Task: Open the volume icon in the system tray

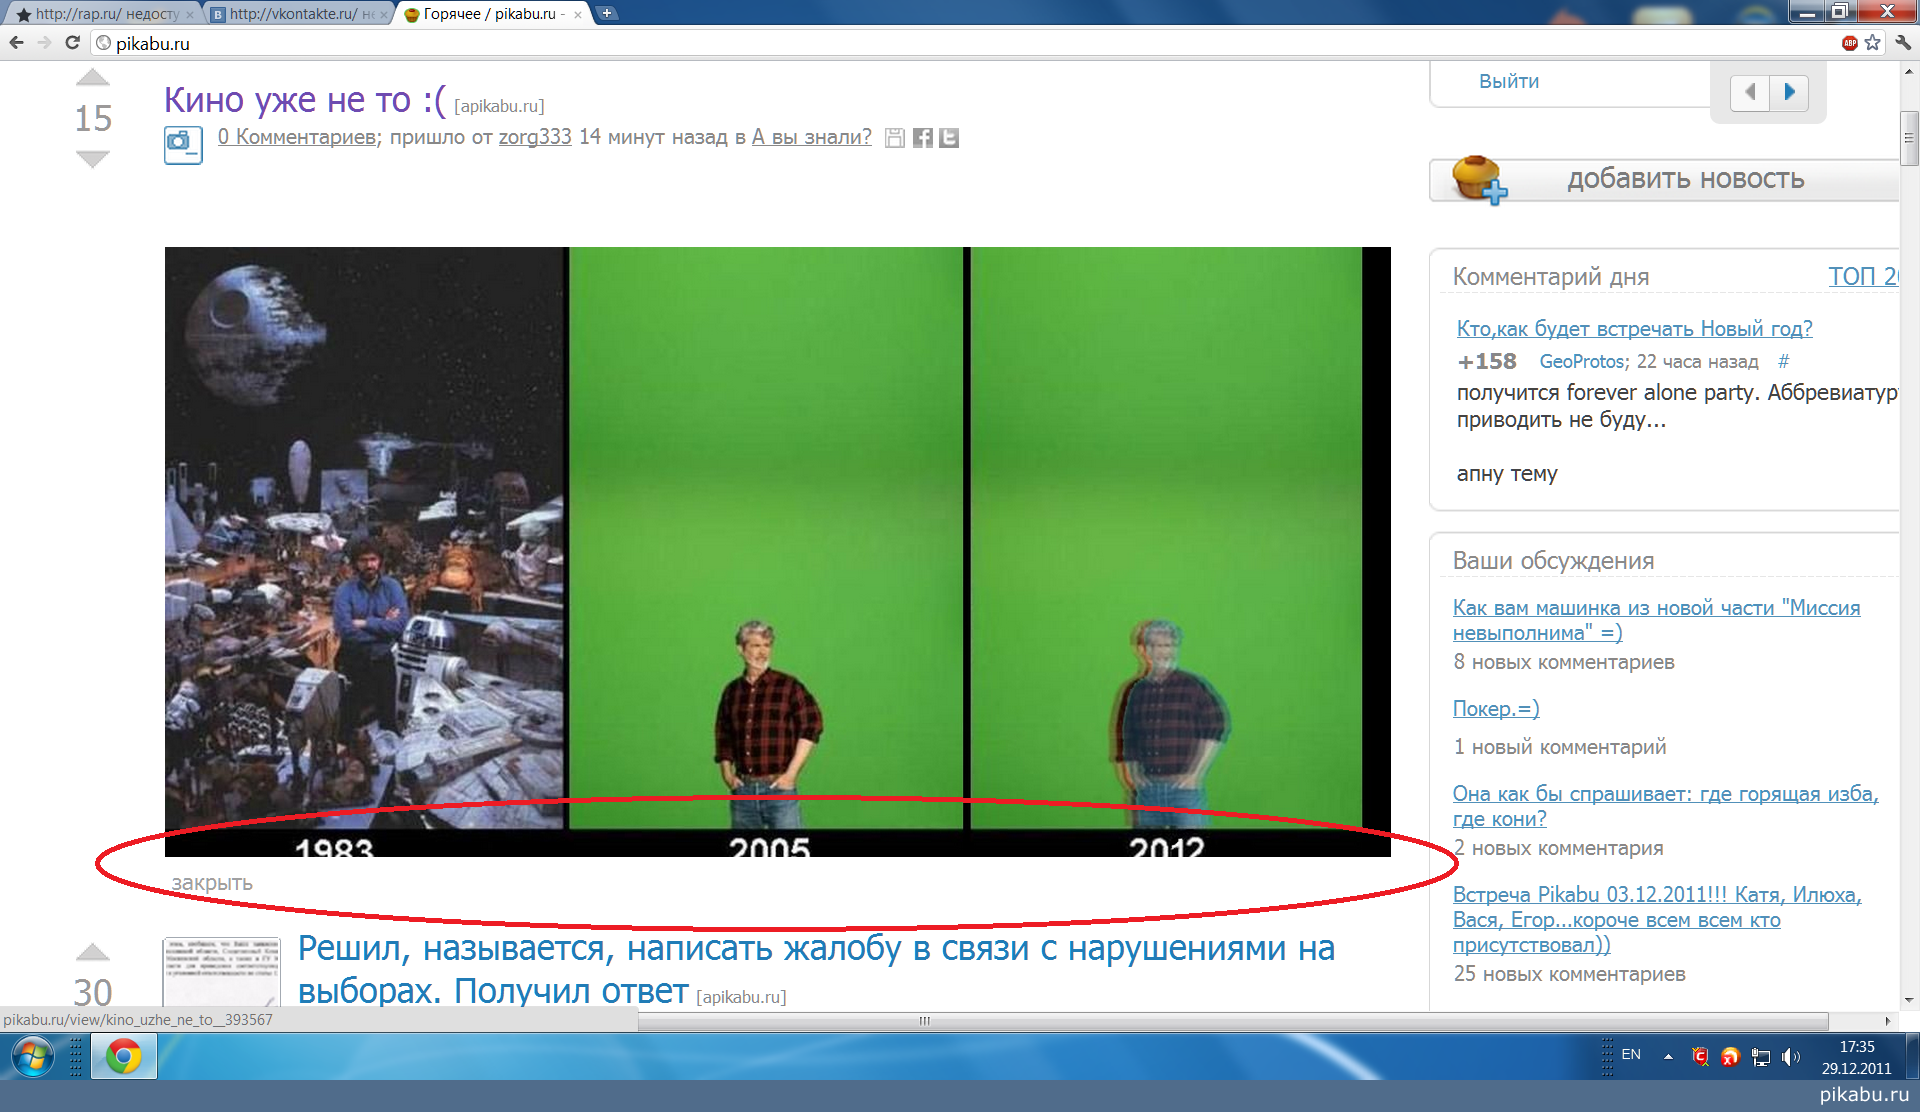Action: [x=1791, y=1057]
